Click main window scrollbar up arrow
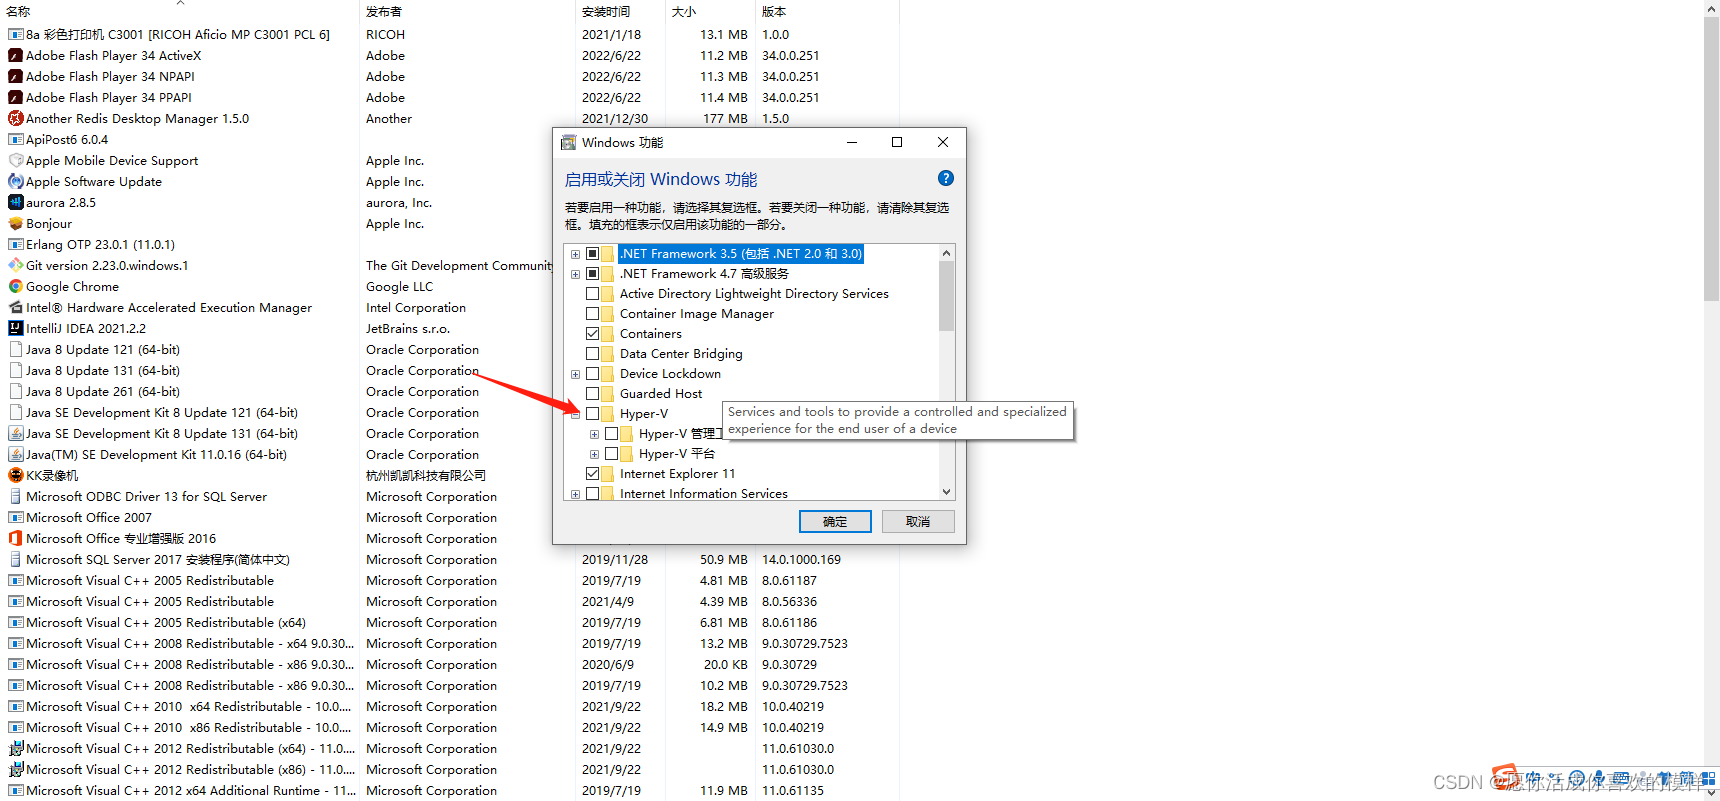The image size is (1720, 801). (x=1711, y=8)
